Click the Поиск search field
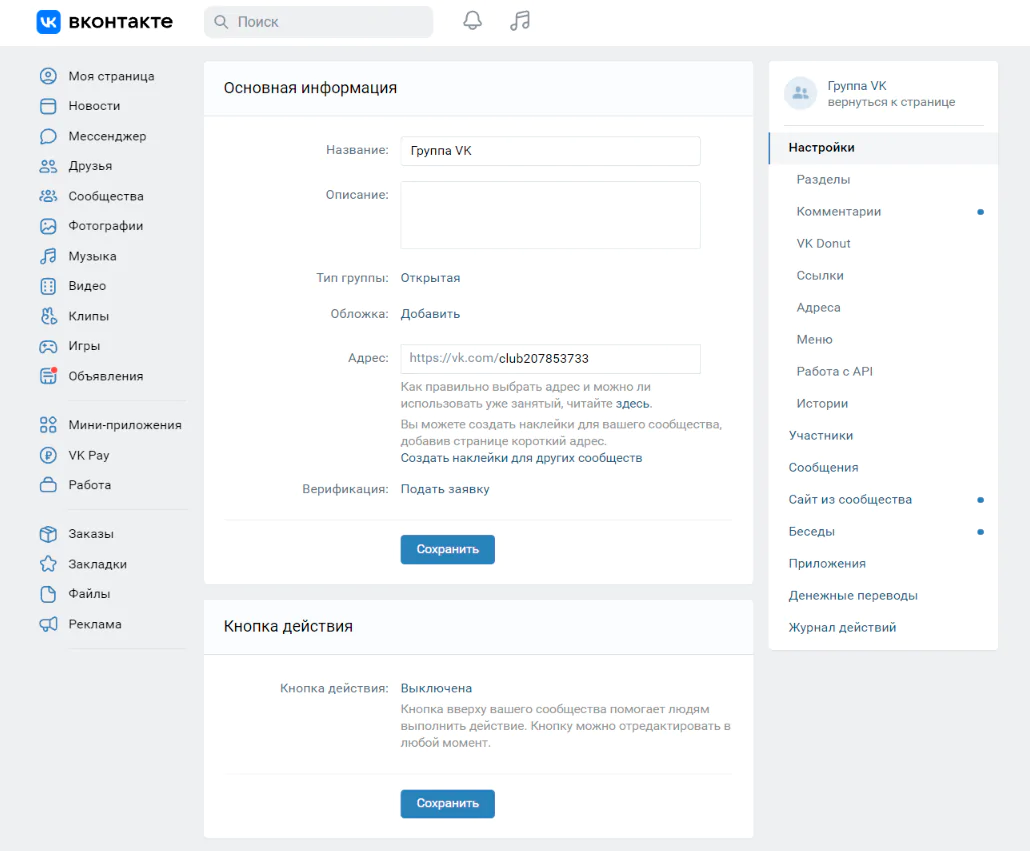 pyautogui.click(x=318, y=22)
